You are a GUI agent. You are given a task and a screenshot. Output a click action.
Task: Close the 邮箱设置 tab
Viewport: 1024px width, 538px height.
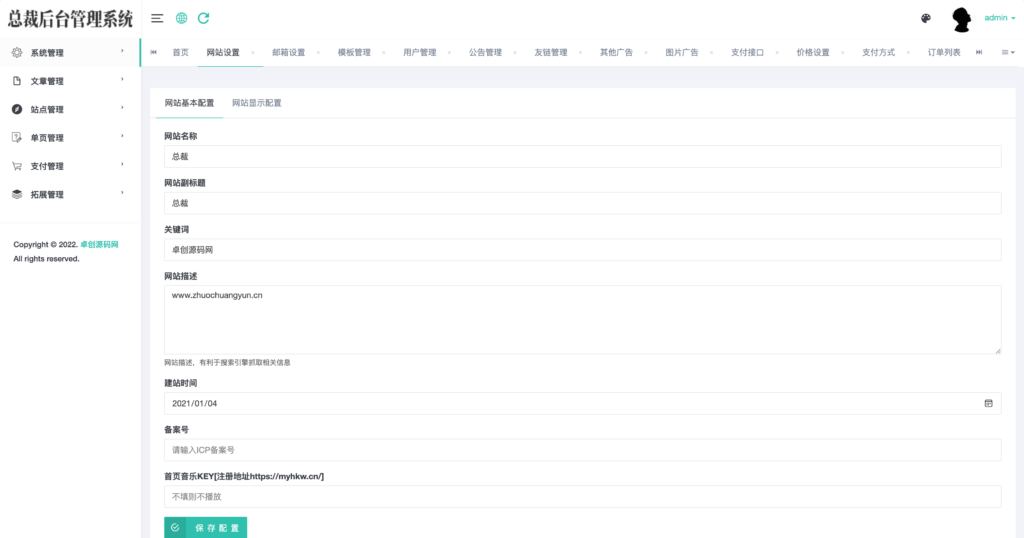point(318,52)
